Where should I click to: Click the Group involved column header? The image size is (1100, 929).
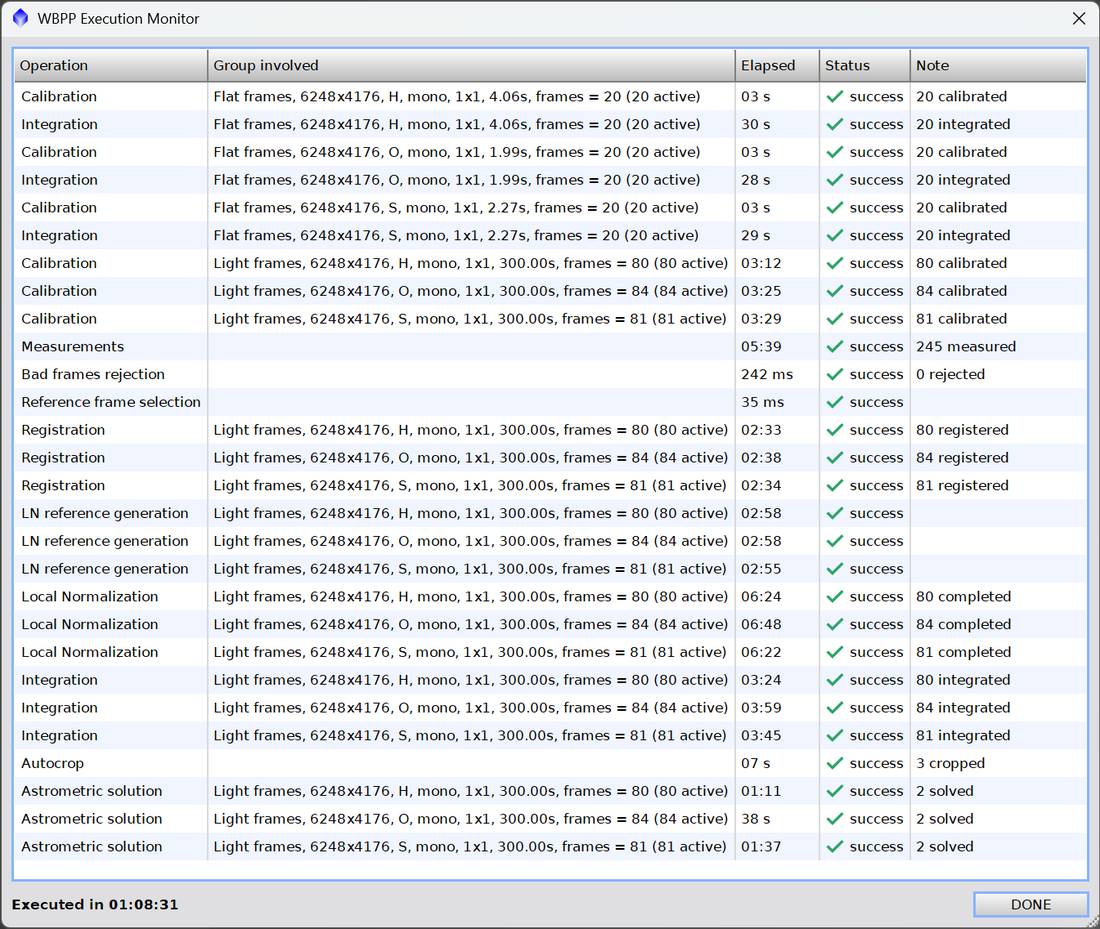(471, 65)
